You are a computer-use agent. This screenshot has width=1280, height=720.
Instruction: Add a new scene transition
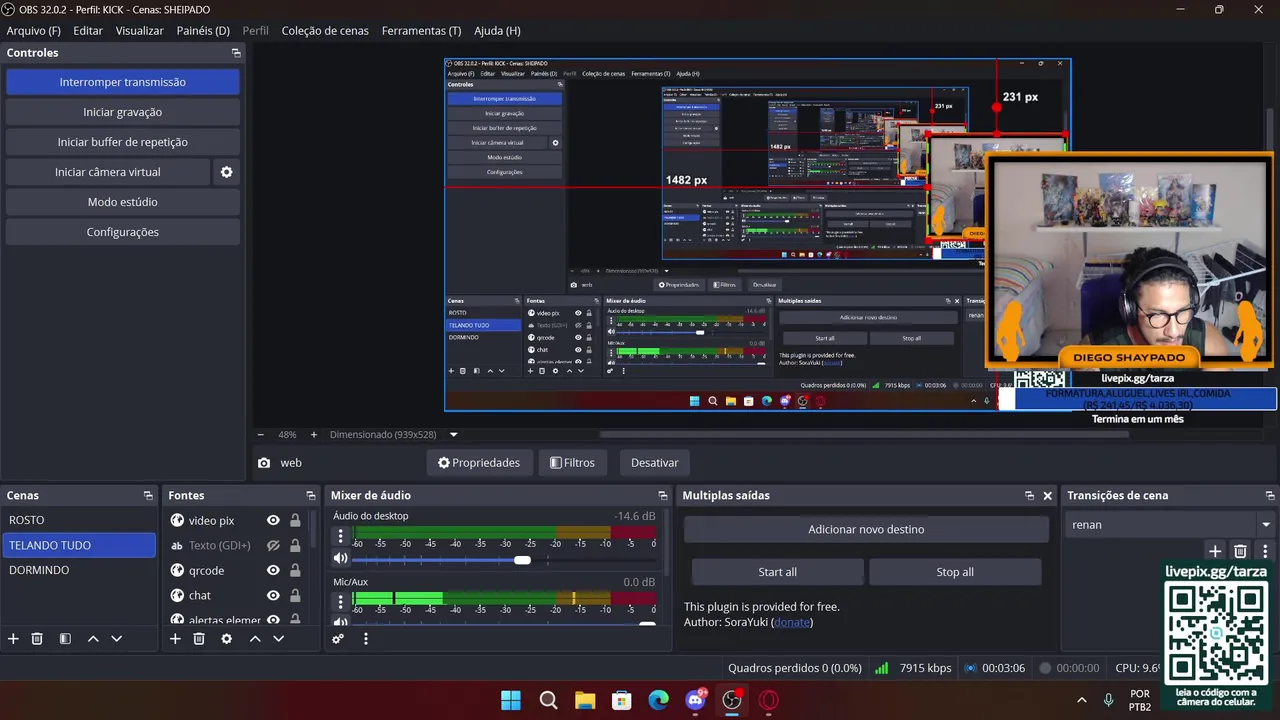1215,551
